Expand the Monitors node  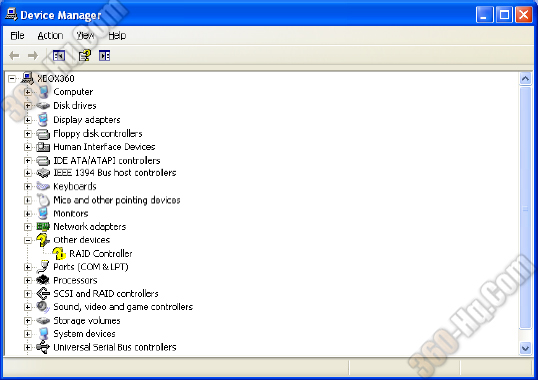pyautogui.click(x=28, y=214)
